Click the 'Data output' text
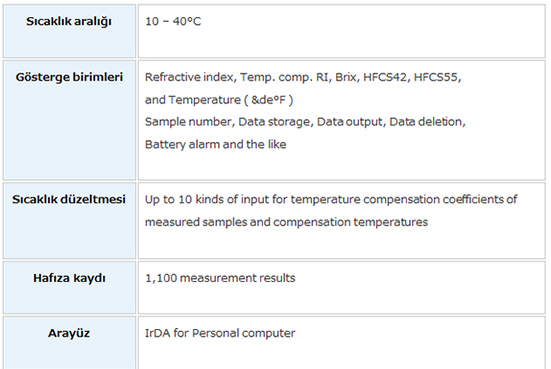551x369 pixels. point(349,122)
